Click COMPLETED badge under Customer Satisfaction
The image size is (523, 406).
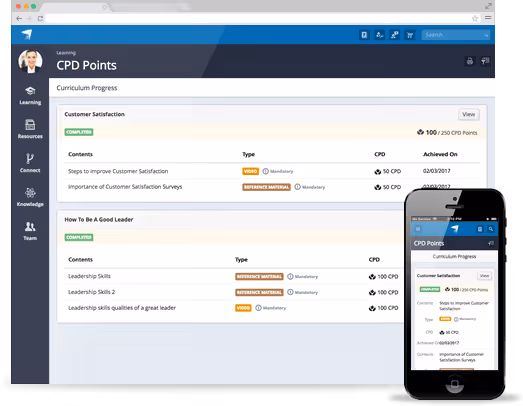point(79,132)
